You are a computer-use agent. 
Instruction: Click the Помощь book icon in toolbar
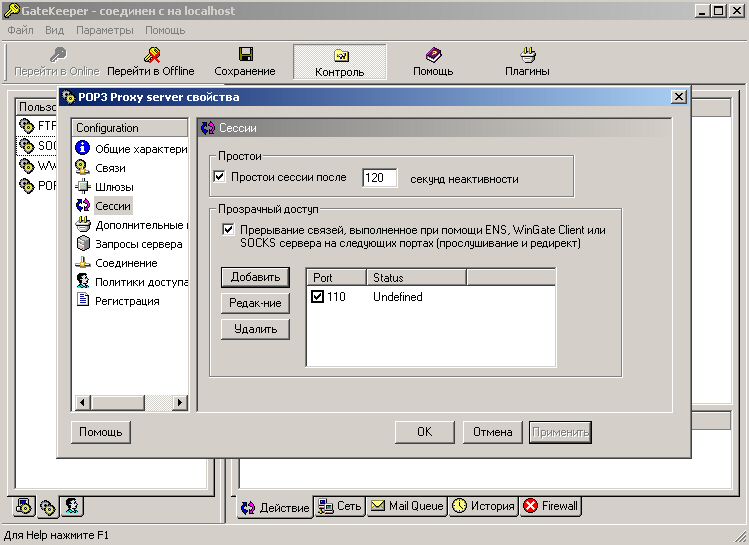434,54
